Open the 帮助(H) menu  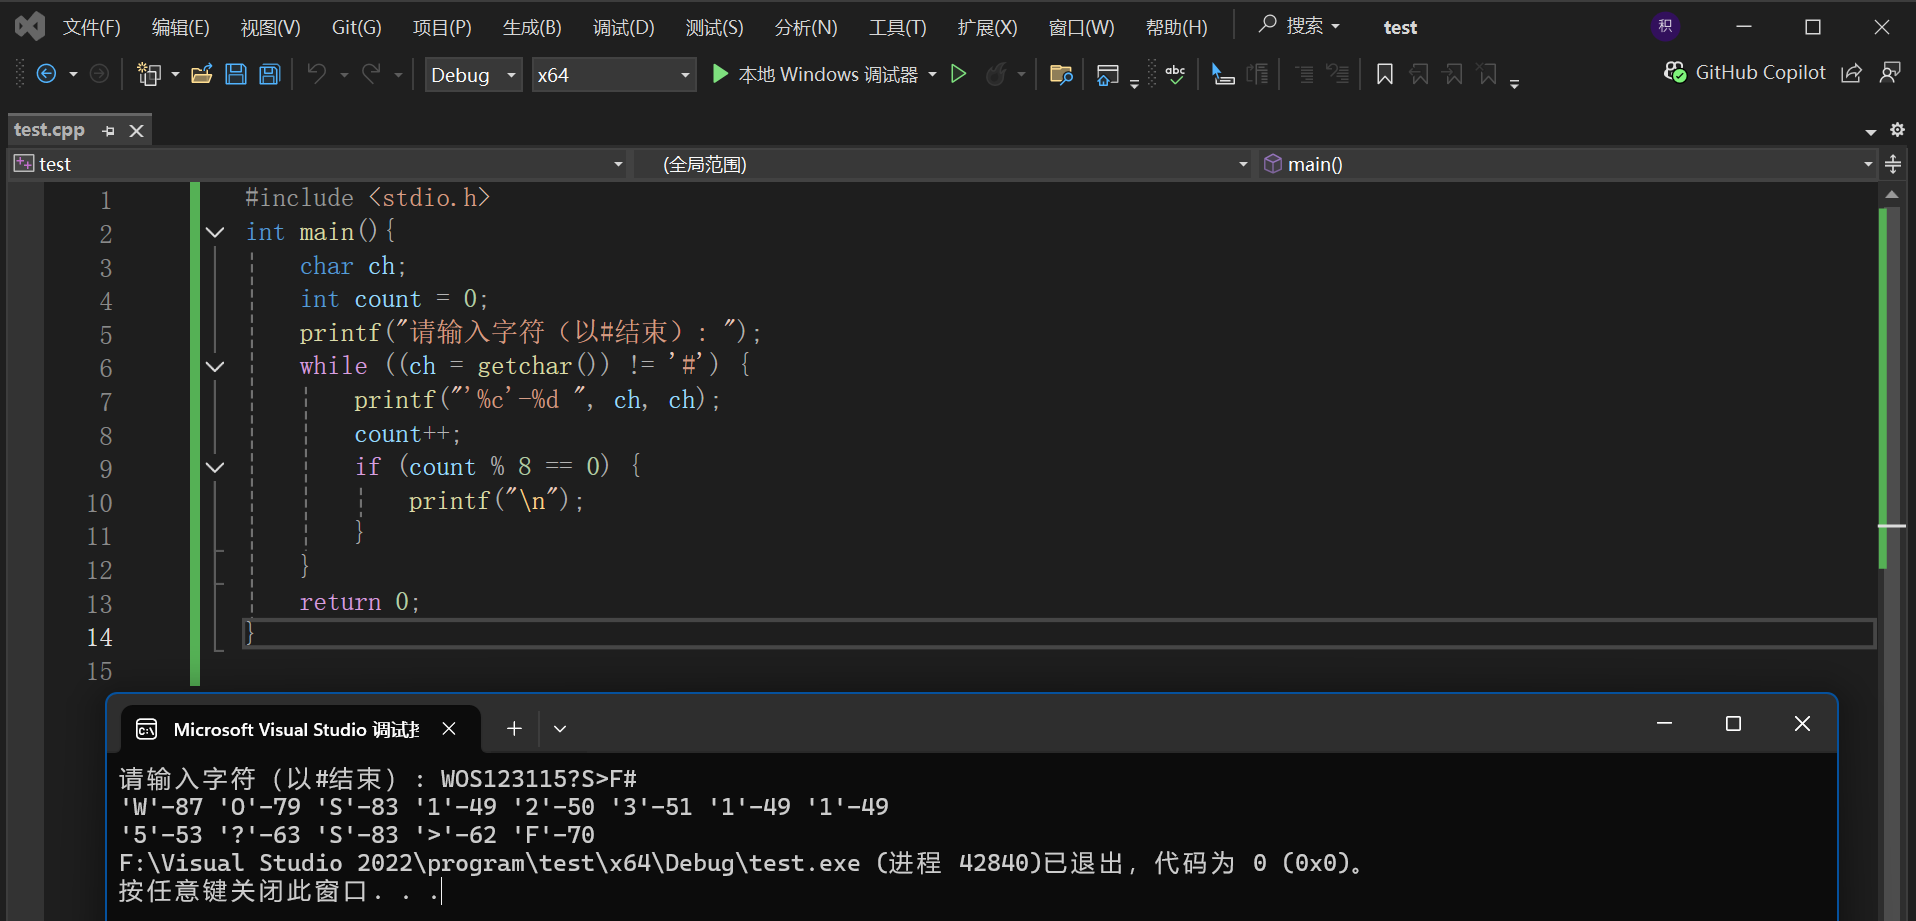click(x=1177, y=28)
